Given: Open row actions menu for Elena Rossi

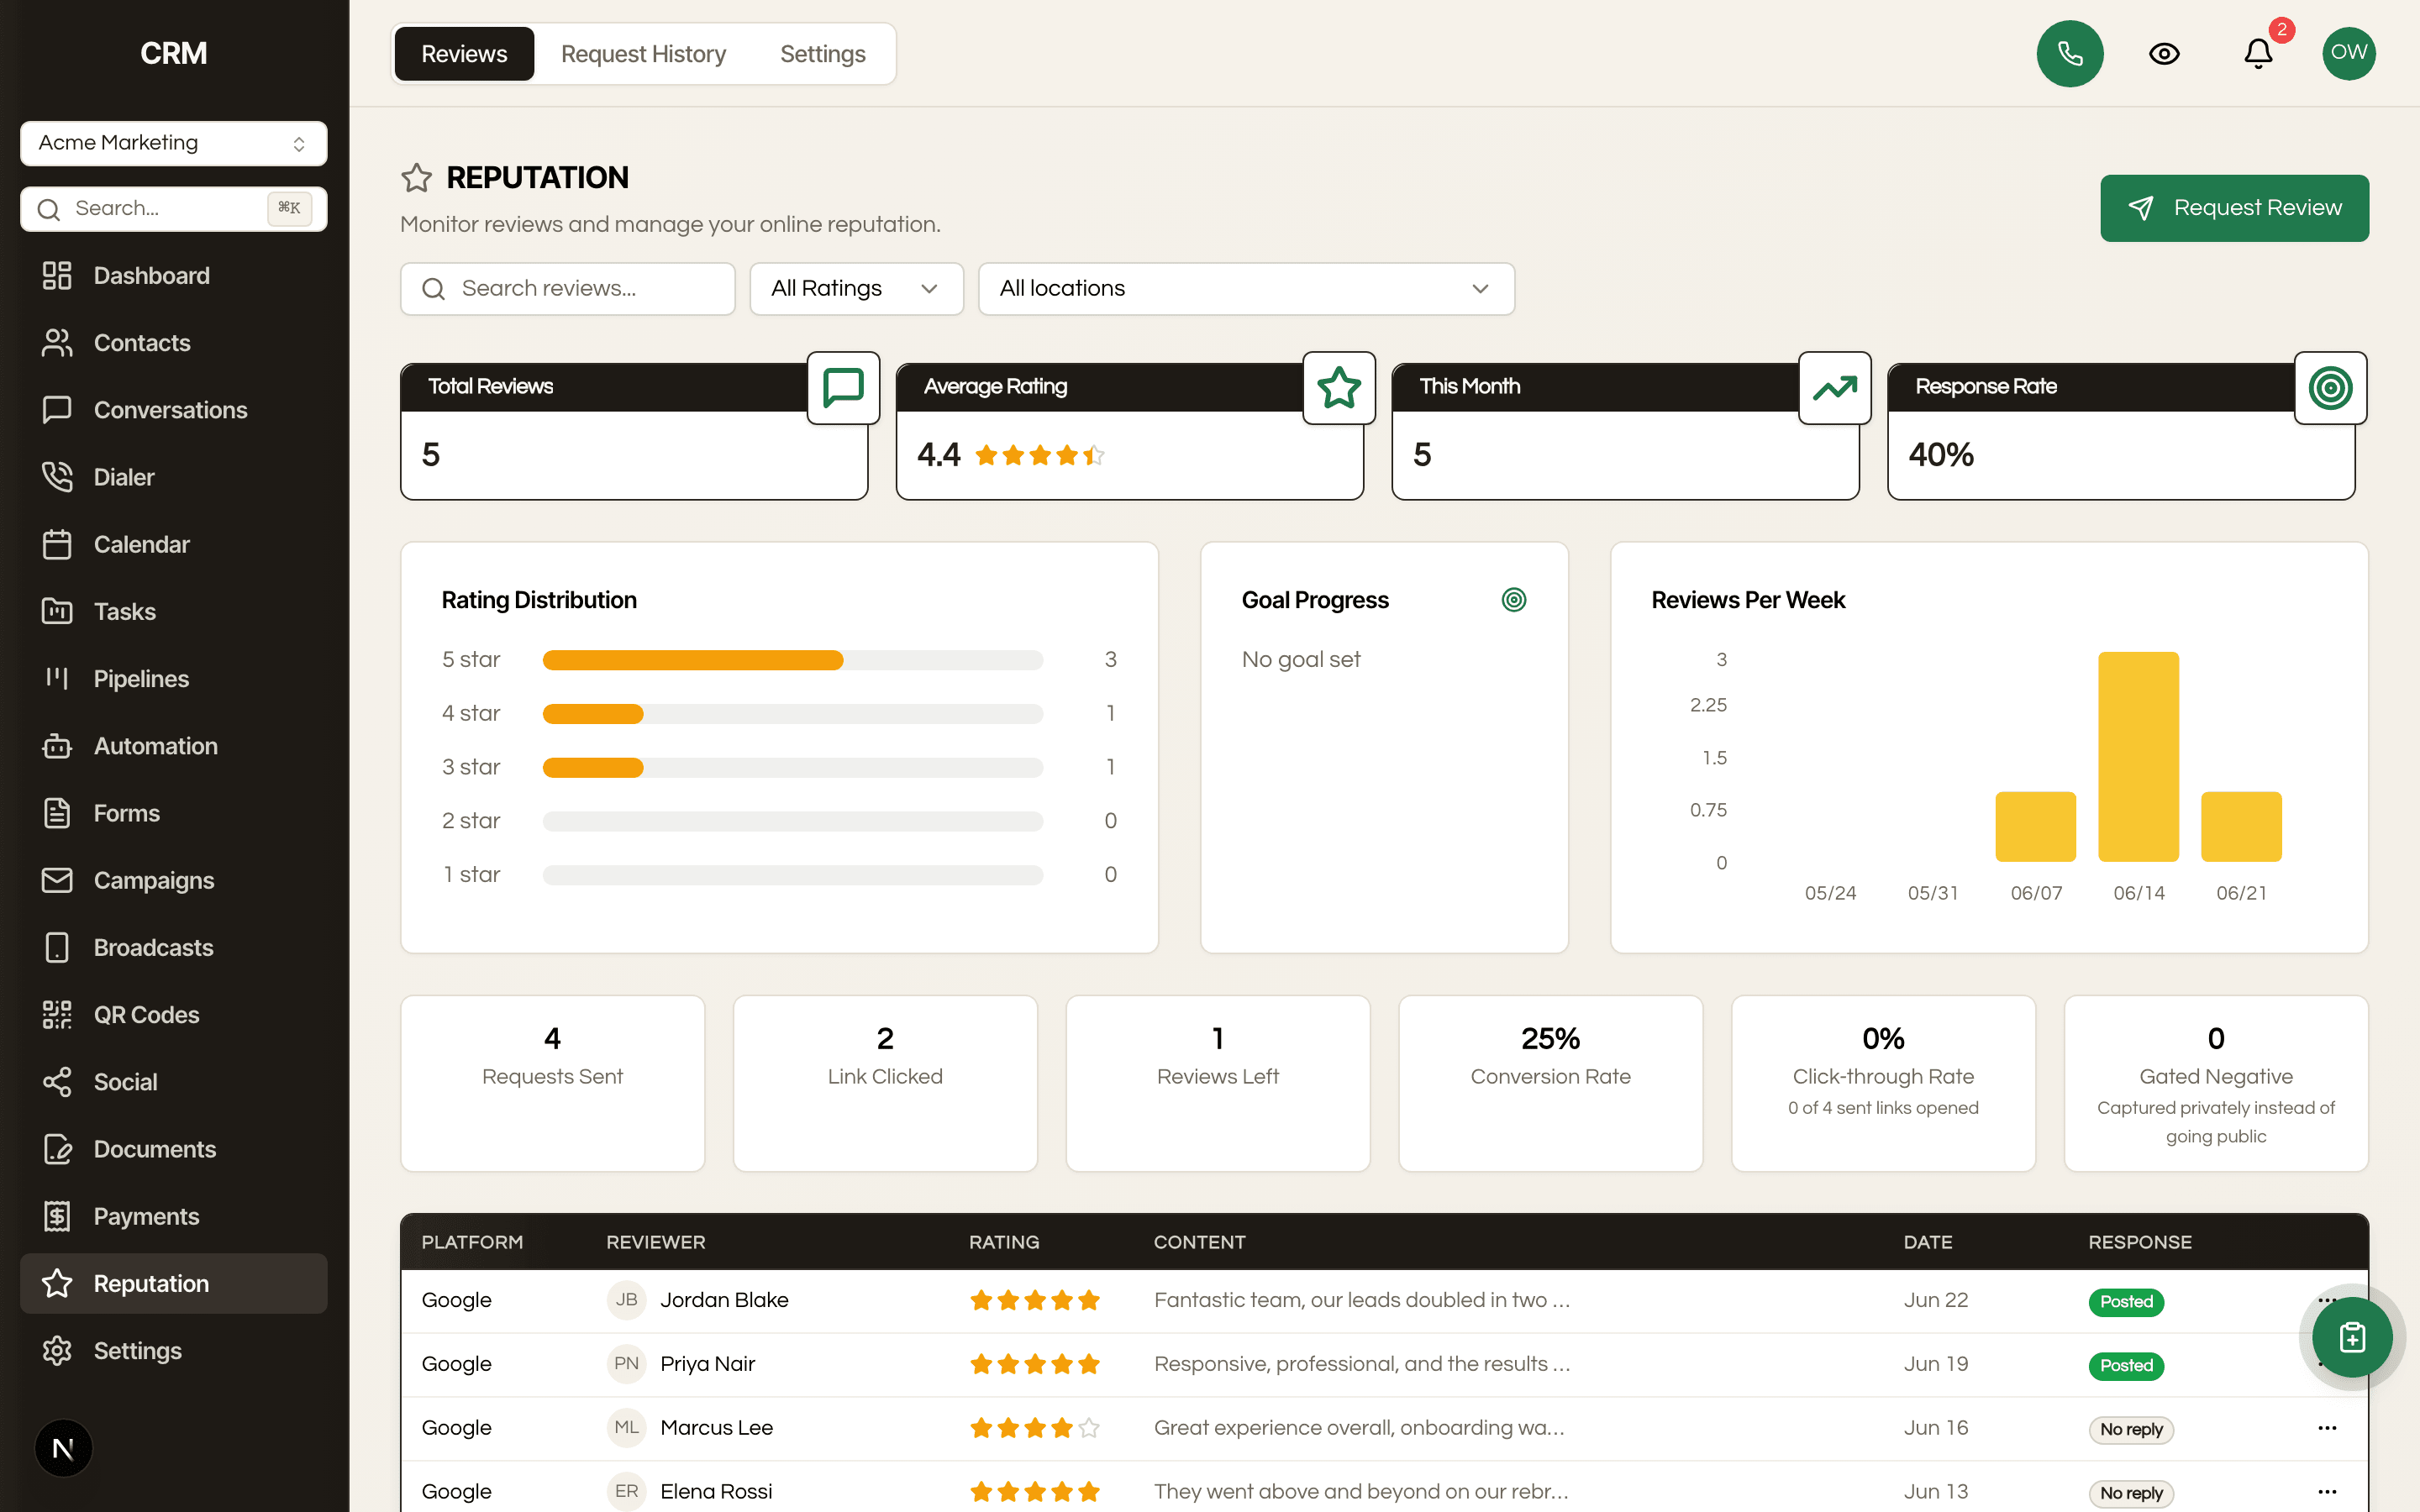Looking at the screenshot, I should (x=2327, y=1492).
